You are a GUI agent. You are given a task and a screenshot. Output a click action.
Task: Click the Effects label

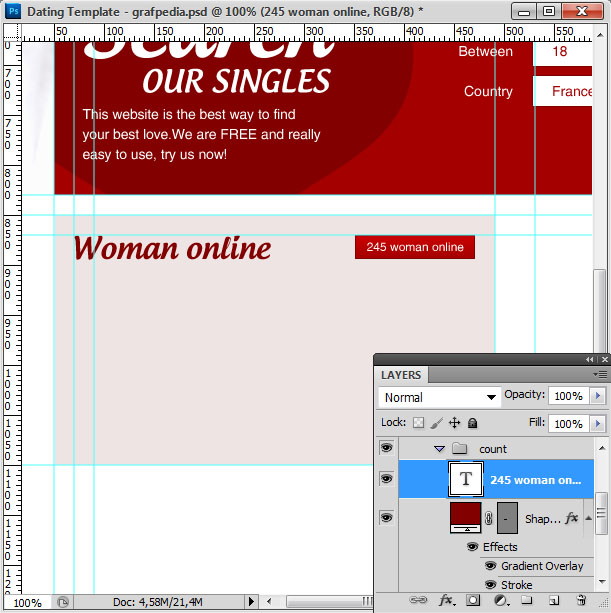[500, 547]
